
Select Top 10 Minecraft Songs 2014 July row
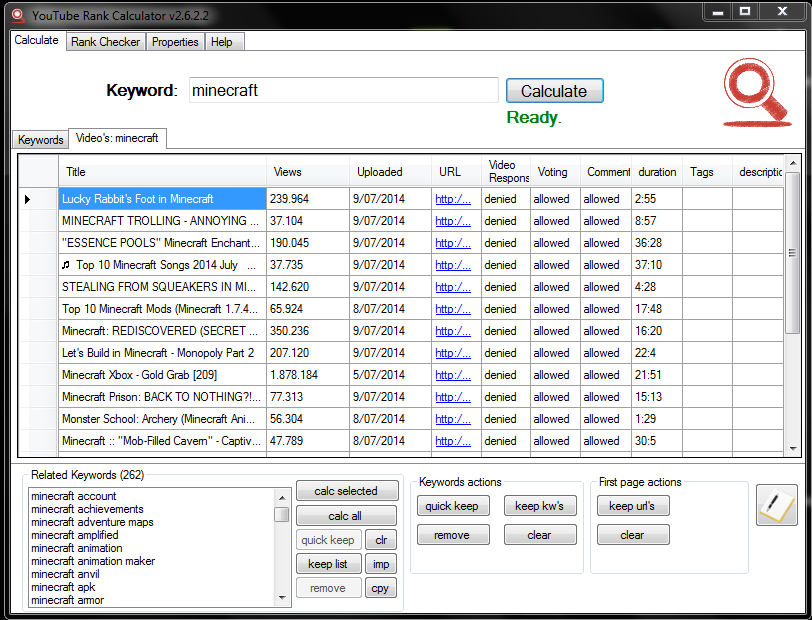click(162, 265)
